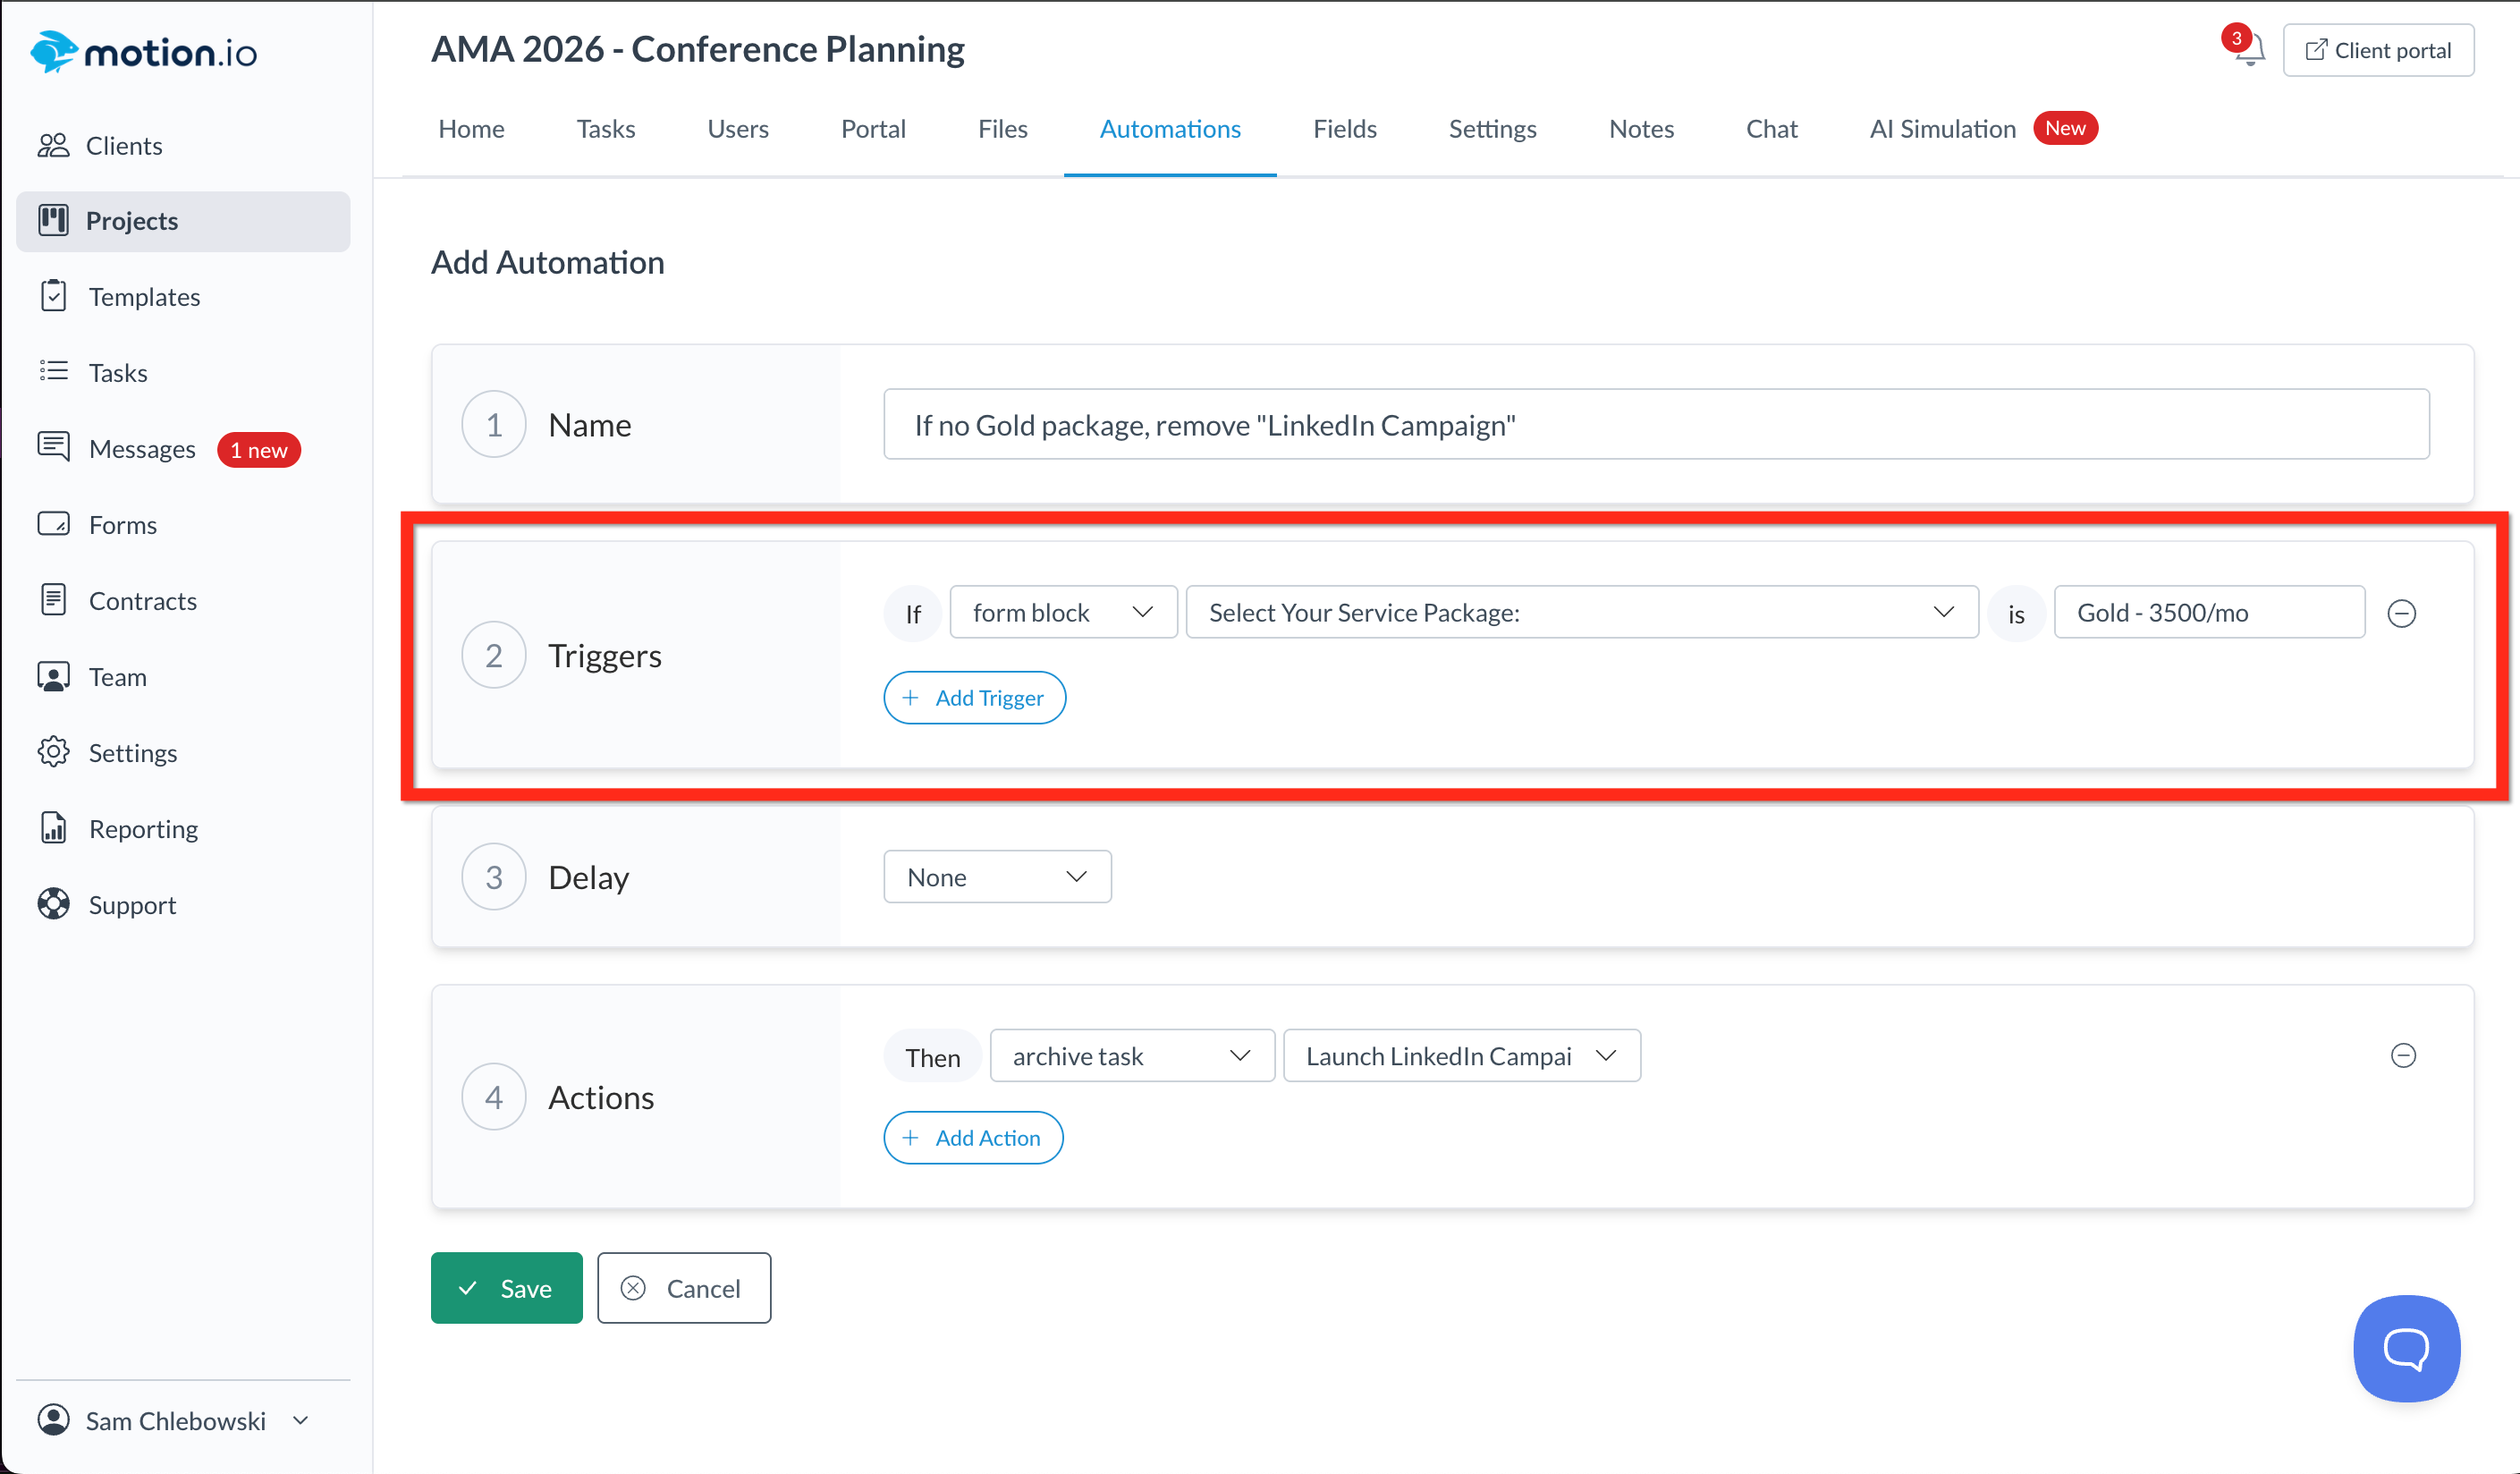Screen dimensions: 2520x1474
Task: Open Templates from the sidebar
Action: 143,297
